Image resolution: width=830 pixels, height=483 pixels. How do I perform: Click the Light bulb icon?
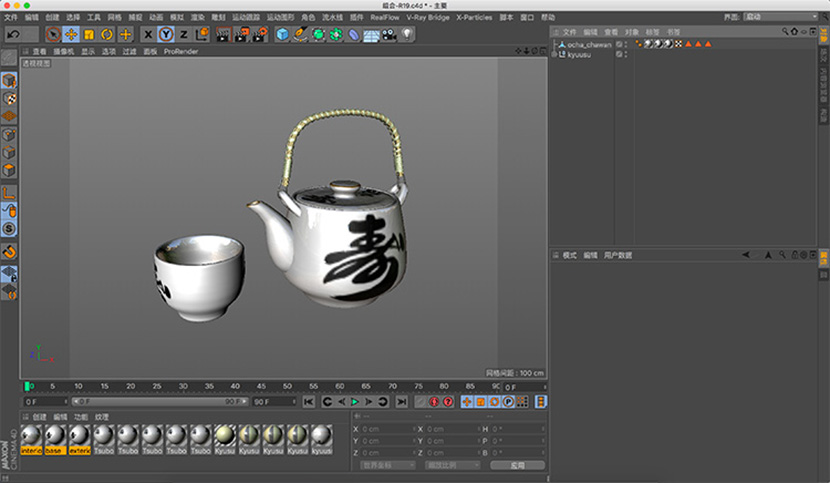pyautogui.click(x=407, y=35)
